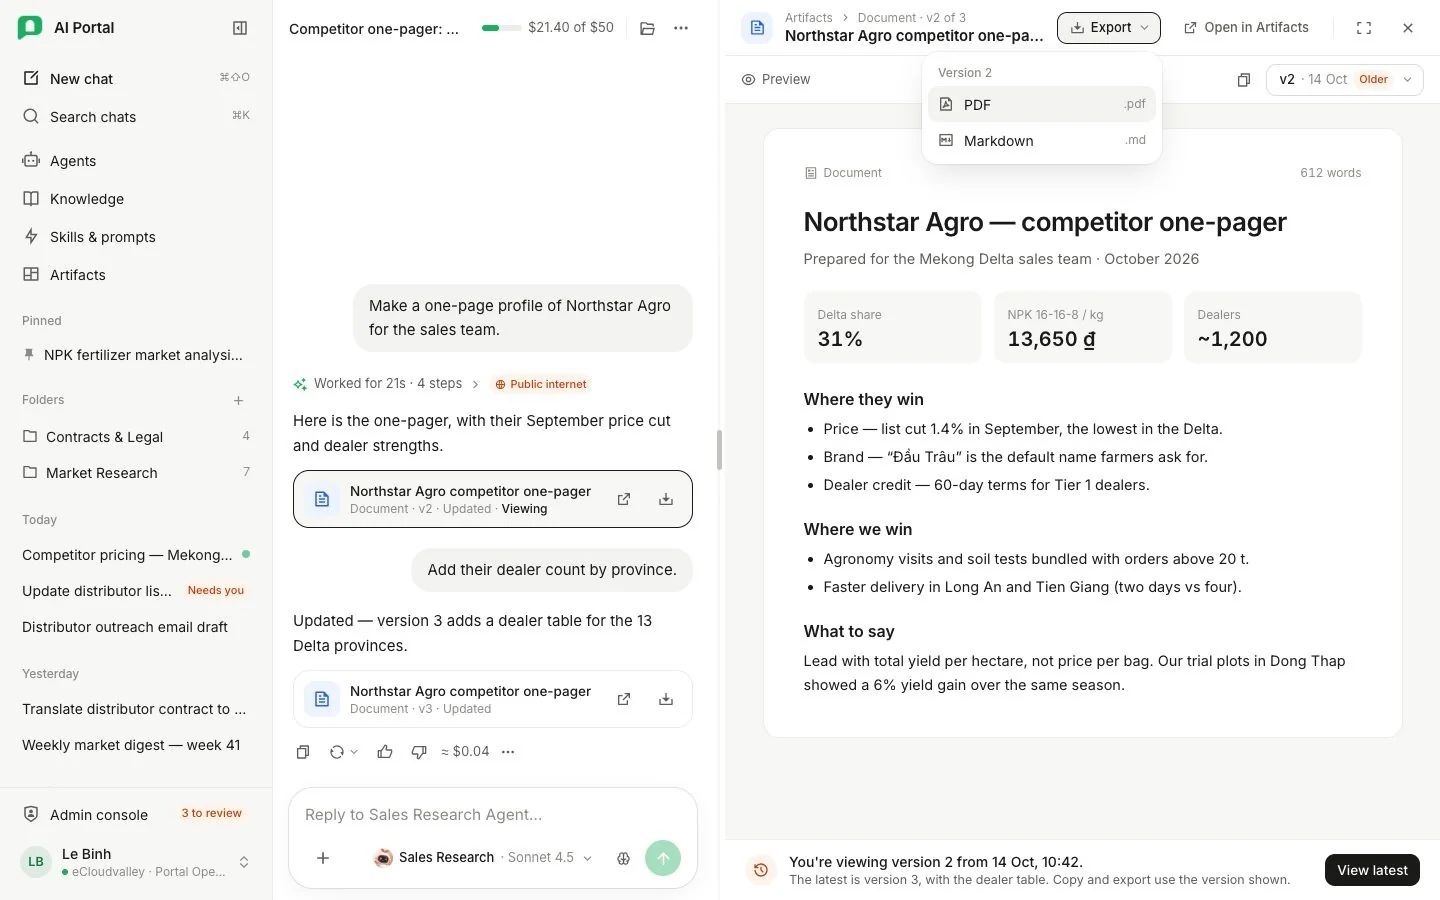Toggle web access globe icon in composer

click(x=624, y=858)
